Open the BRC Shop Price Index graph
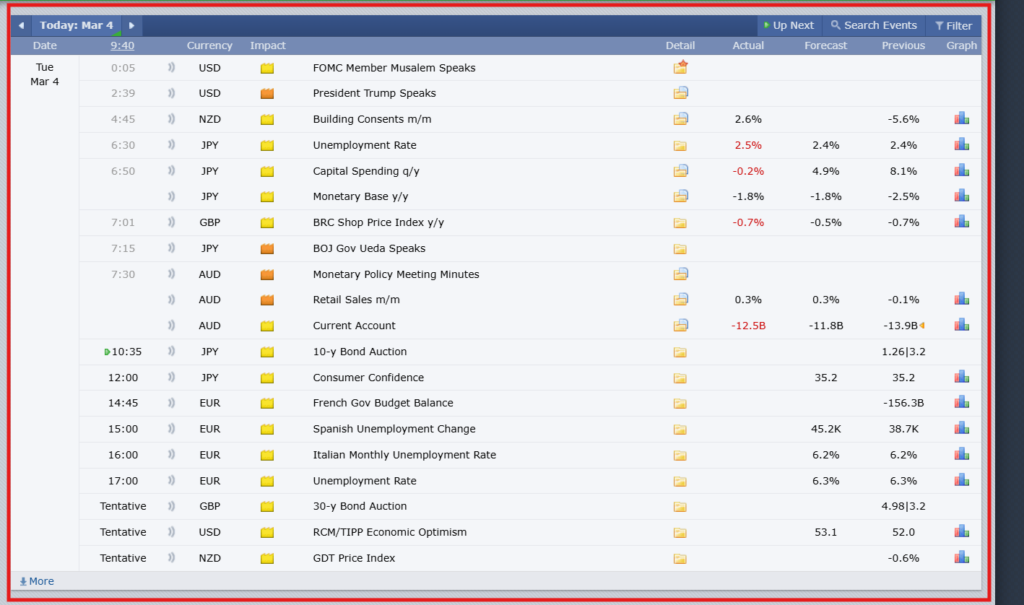This screenshot has height=605, width=1024. tap(961, 222)
